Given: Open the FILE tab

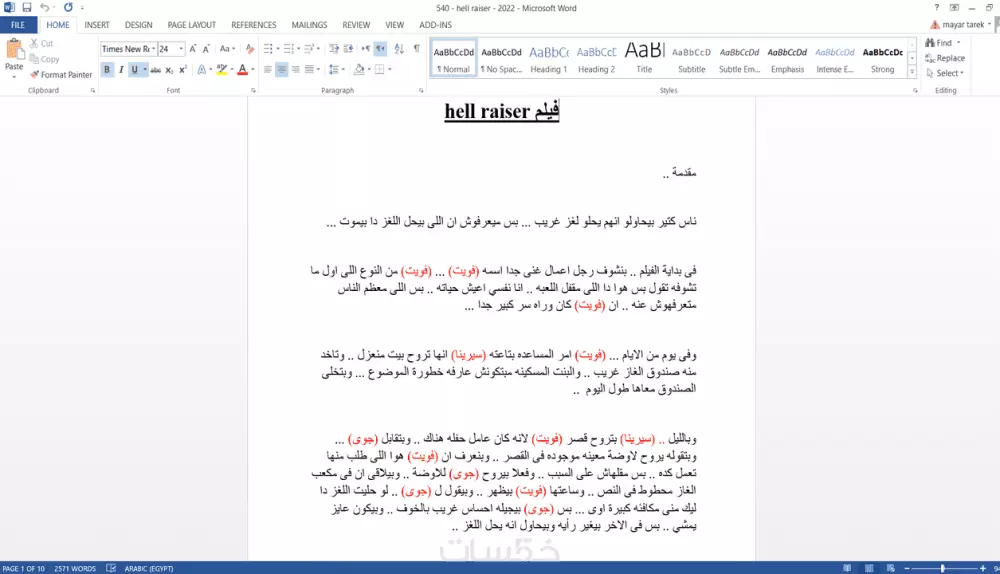Looking at the screenshot, I should click(x=18, y=25).
